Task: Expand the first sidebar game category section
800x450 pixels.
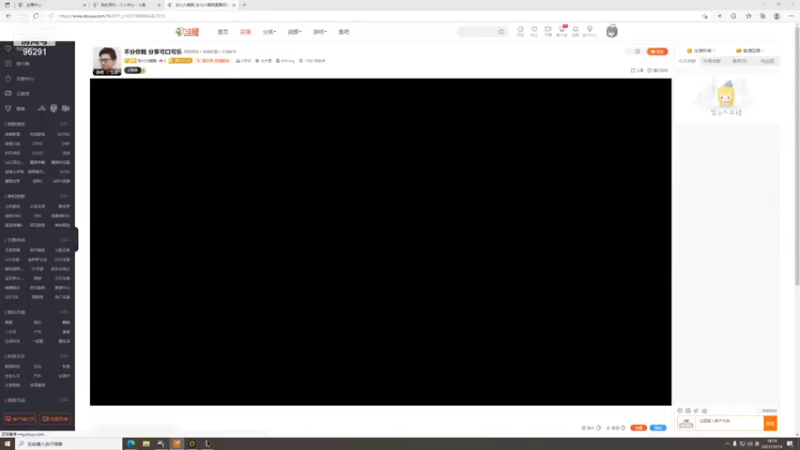Action: click(64, 124)
